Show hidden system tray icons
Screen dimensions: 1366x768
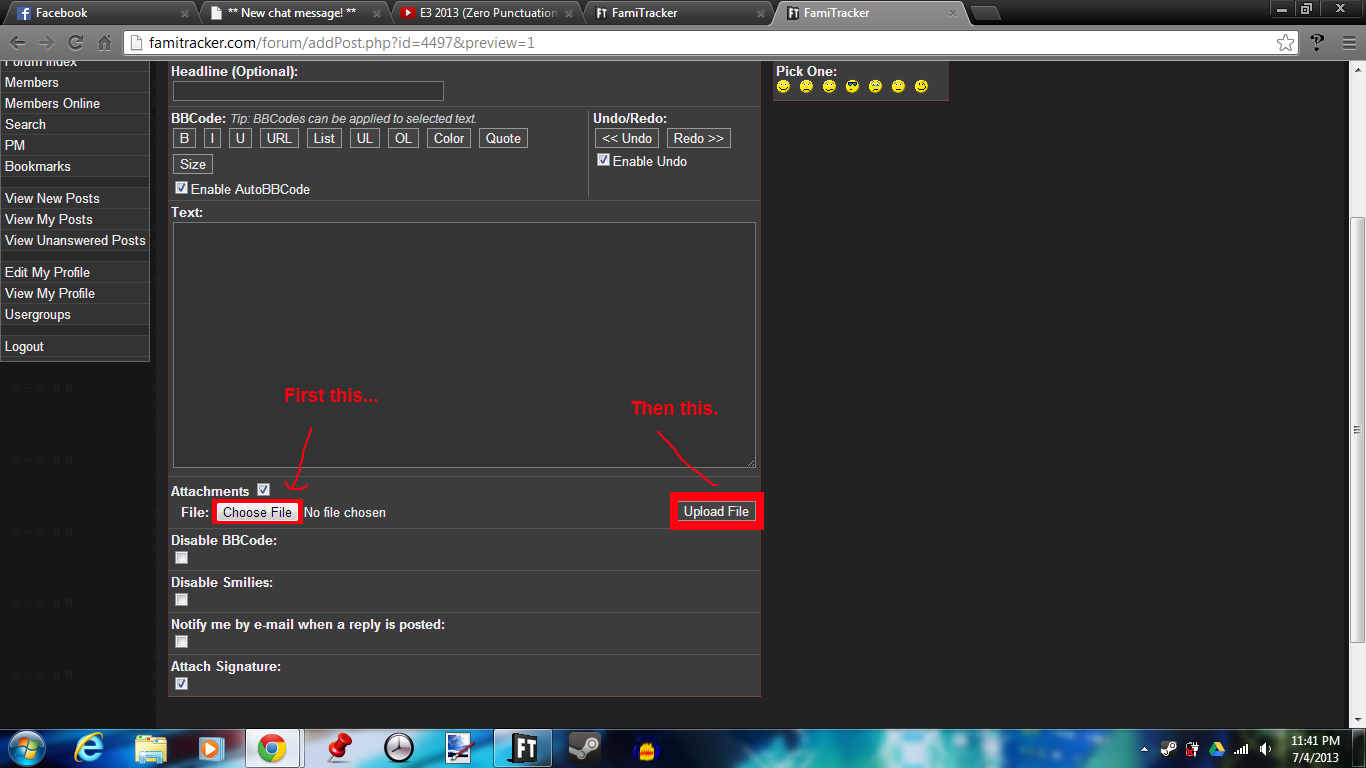point(1144,749)
